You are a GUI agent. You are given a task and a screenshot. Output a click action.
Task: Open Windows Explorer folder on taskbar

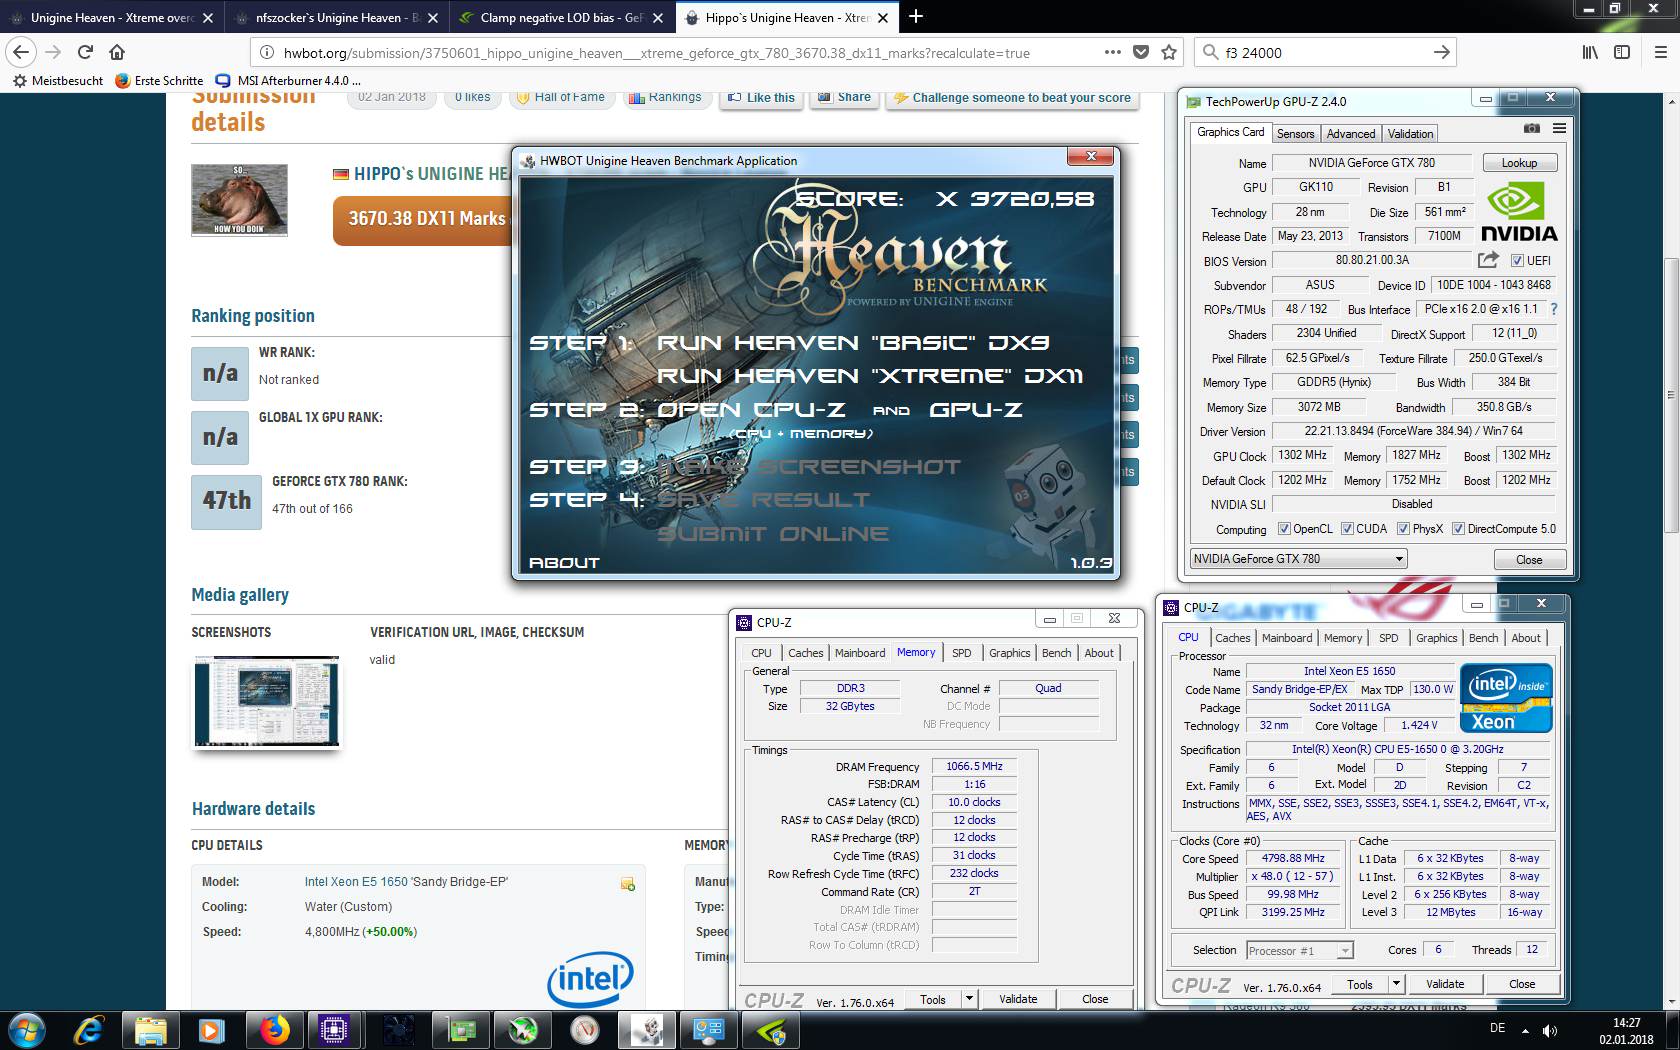[151, 1030]
